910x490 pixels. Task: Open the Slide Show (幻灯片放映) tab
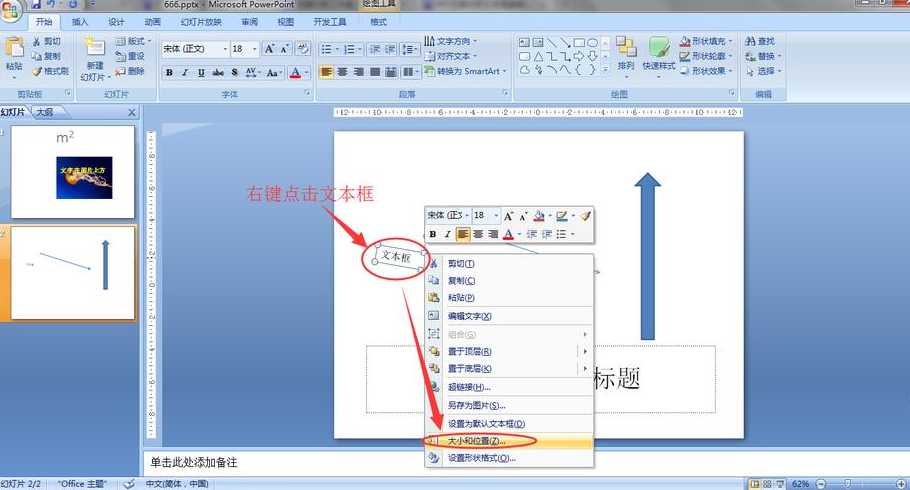pyautogui.click(x=201, y=22)
